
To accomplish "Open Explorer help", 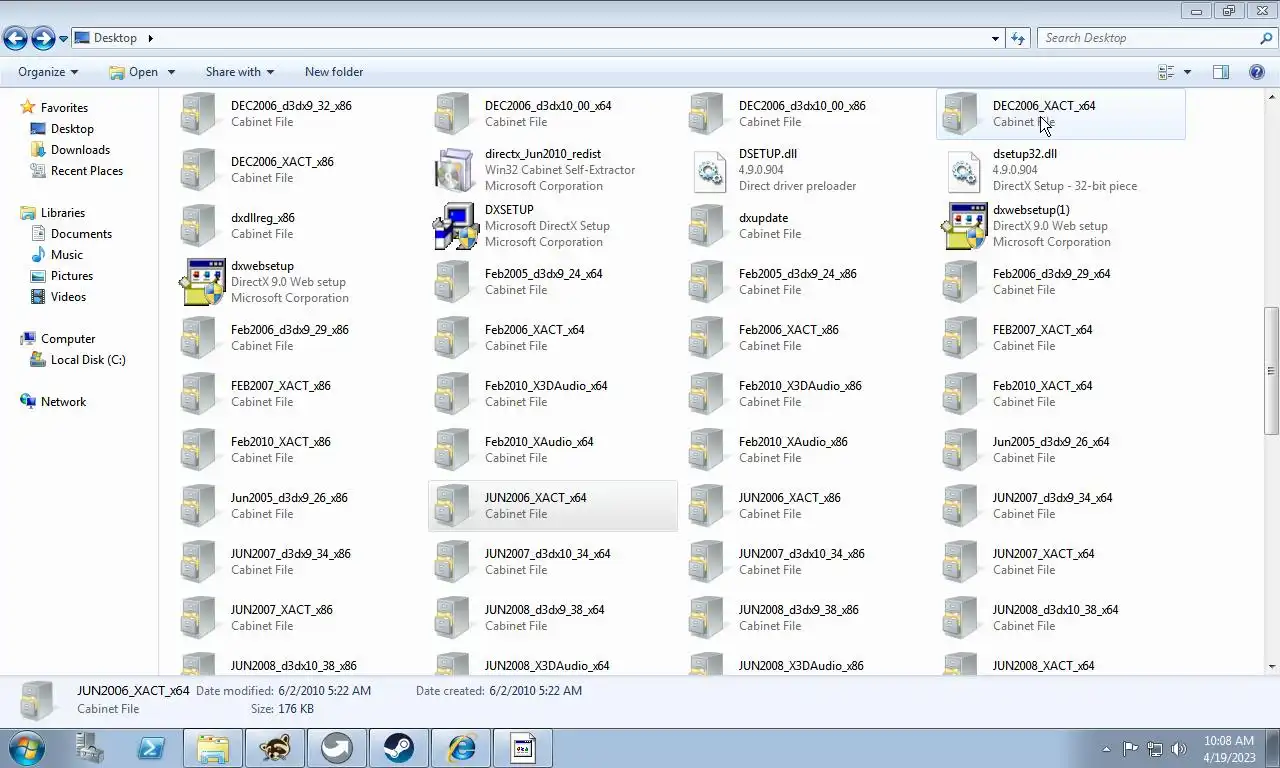I will point(1257,72).
